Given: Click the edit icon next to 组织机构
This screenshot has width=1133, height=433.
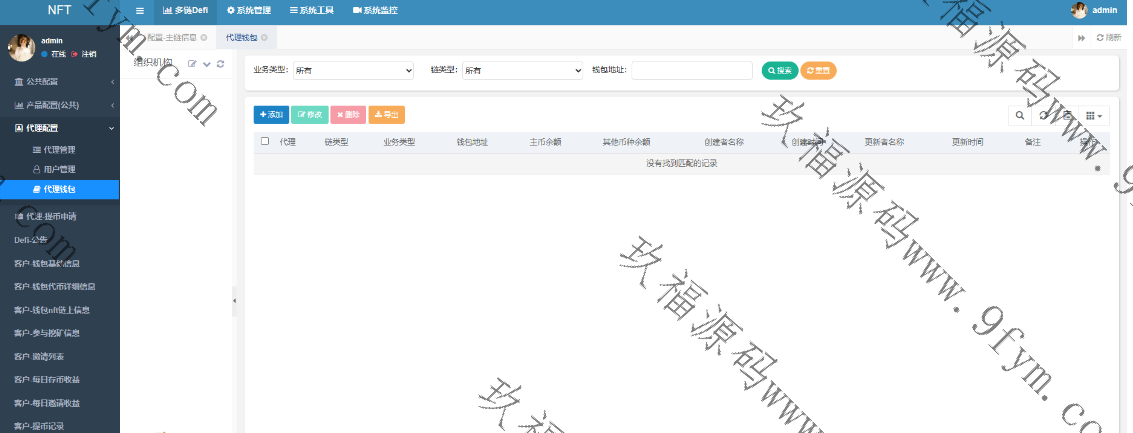Looking at the screenshot, I should [192, 64].
